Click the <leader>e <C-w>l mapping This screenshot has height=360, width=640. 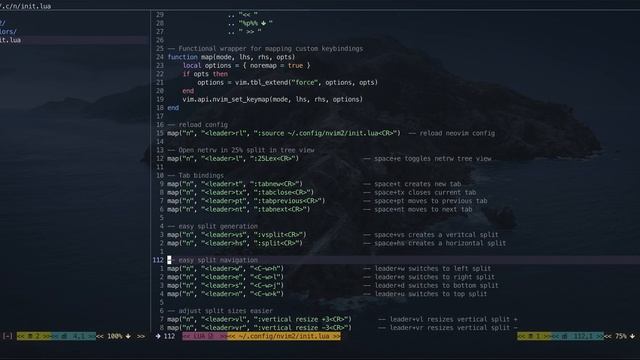coord(225,277)
